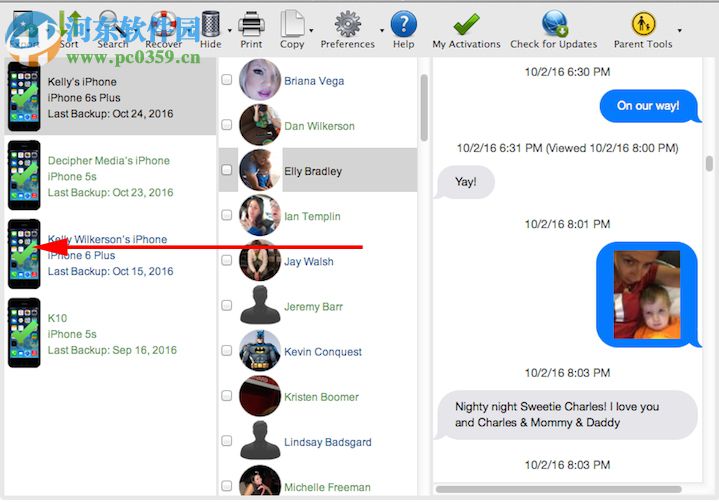Open Kristen Boomer conversation
This screenshot has height=502, width=719.
tap(318, 396)
